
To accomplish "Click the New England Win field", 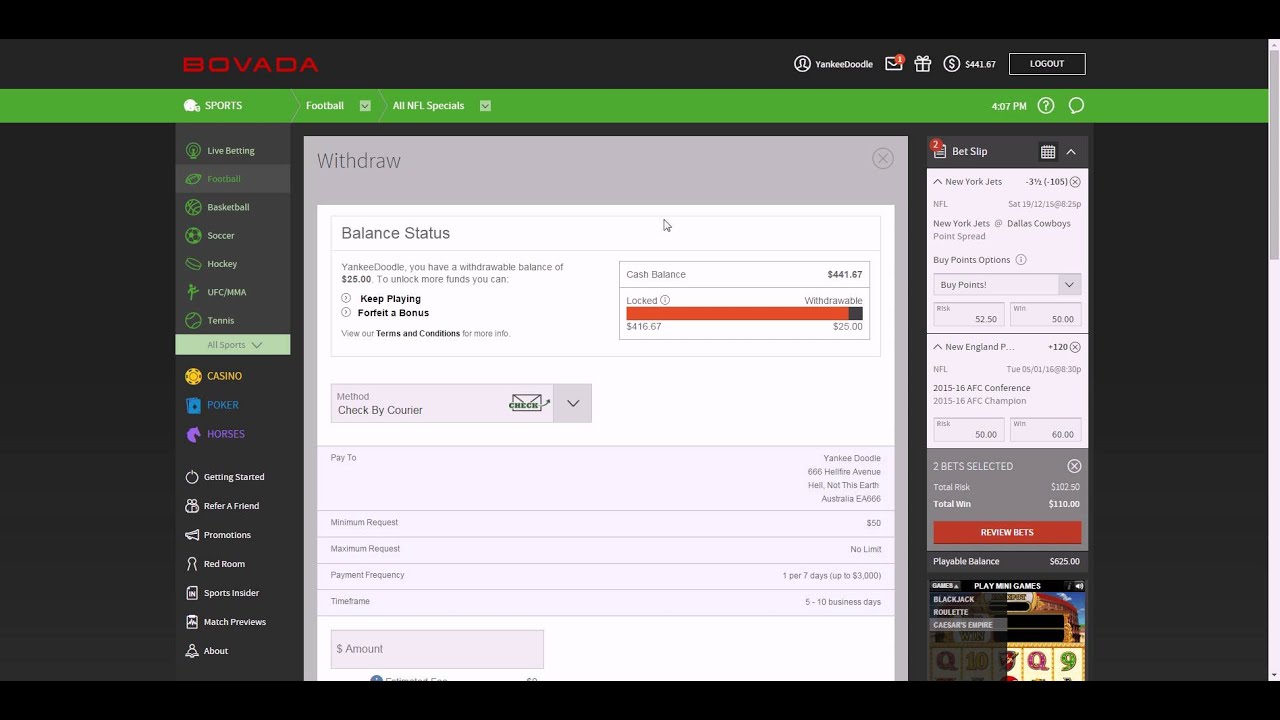I will [x=1044, y=430].
